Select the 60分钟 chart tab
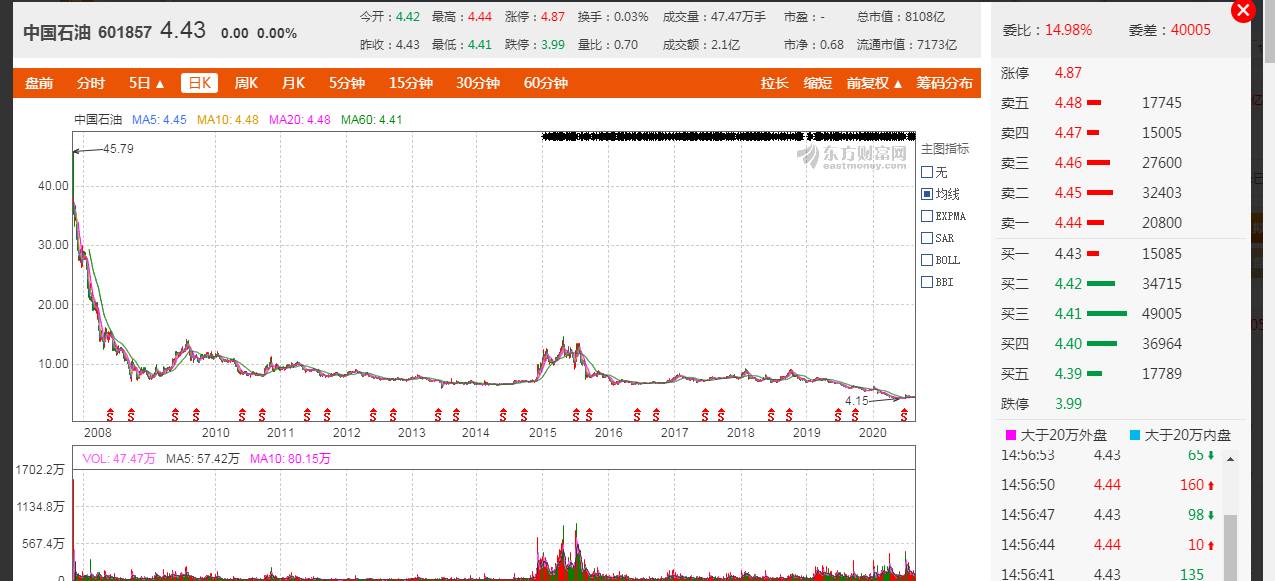This screenshot has height=581, width=1275. click(545, 83)
